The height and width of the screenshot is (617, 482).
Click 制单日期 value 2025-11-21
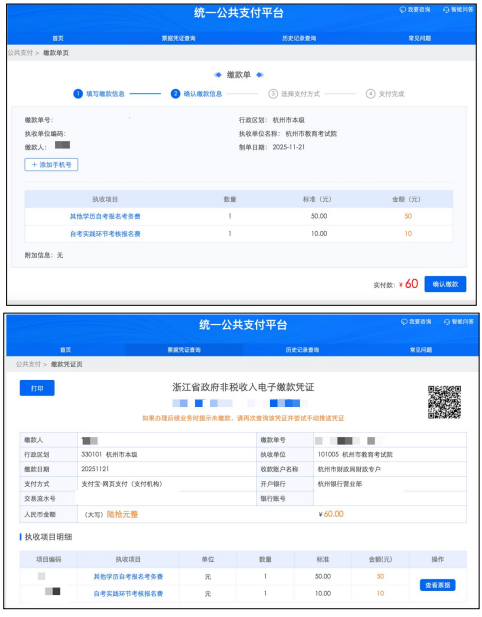coord(289,147)
